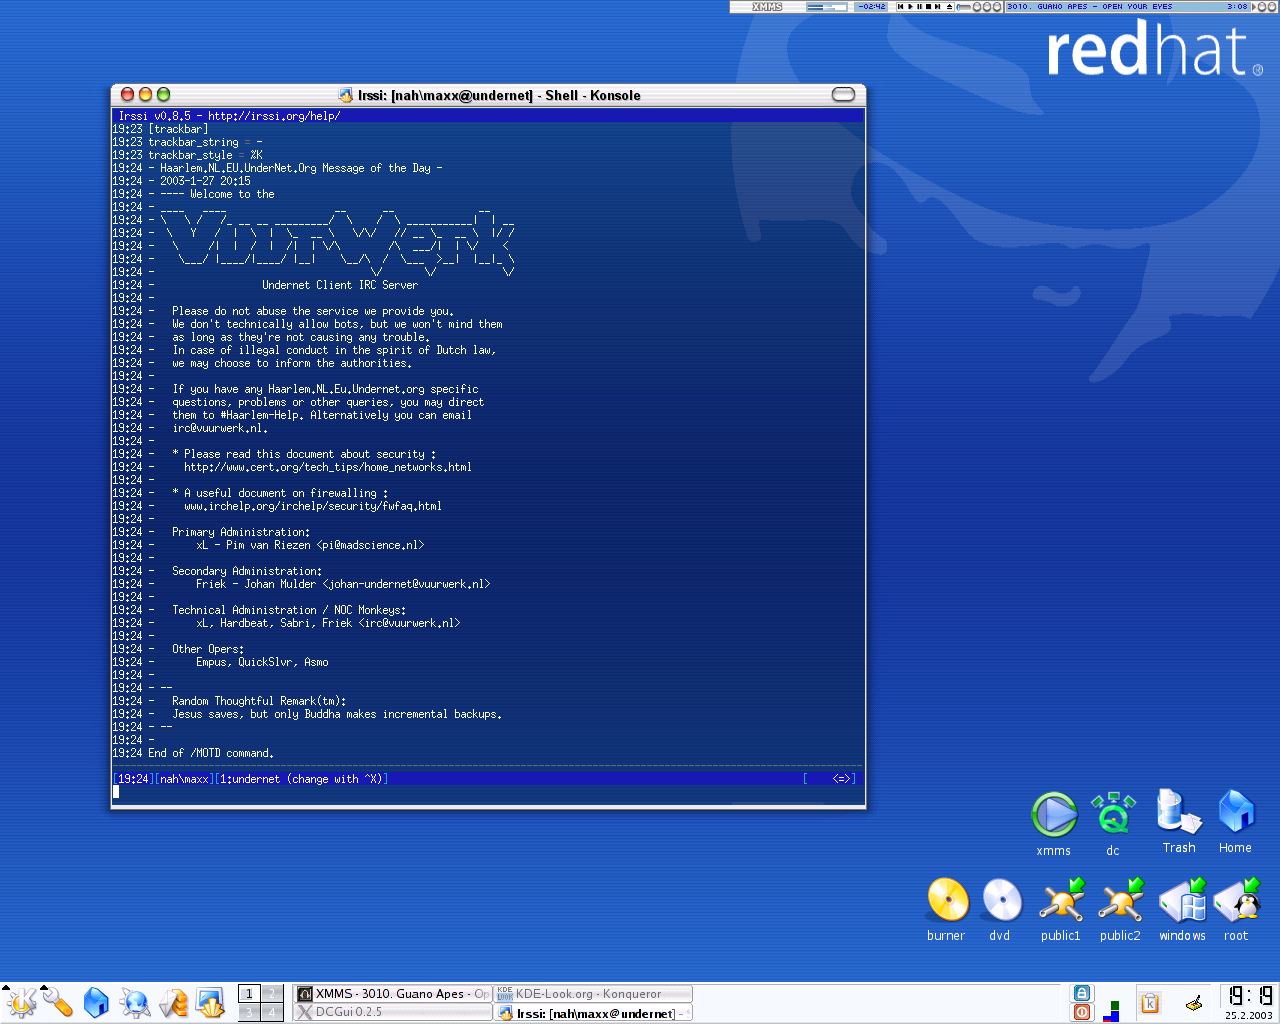Image resolution: width=1280 pixels, height=1024 pixels.
Task: Switch to Irssi Konsole taskbar entry
Action: coord(594,1013)
